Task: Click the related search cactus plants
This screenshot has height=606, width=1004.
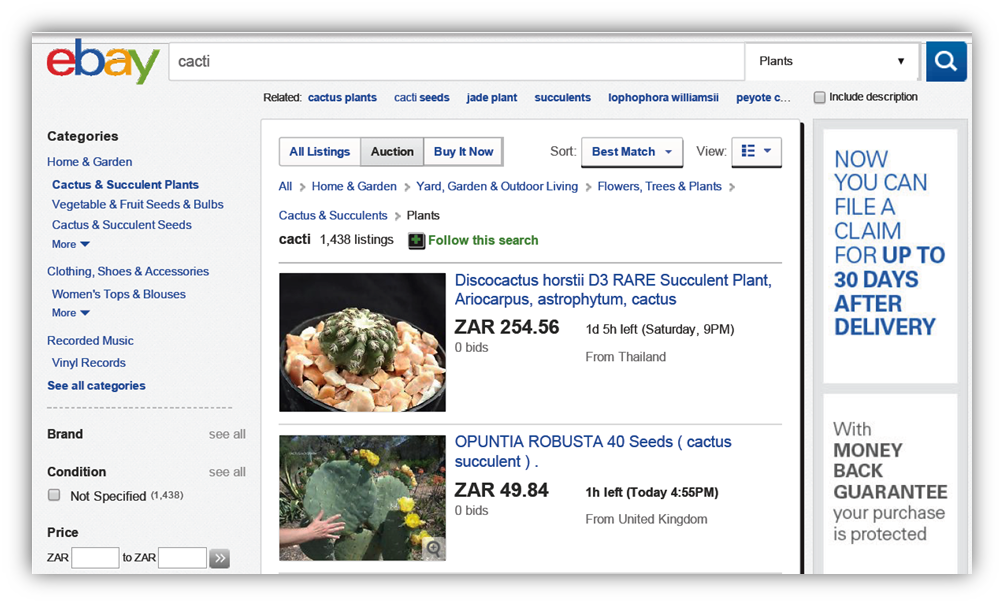Action: tap(342, 97)
